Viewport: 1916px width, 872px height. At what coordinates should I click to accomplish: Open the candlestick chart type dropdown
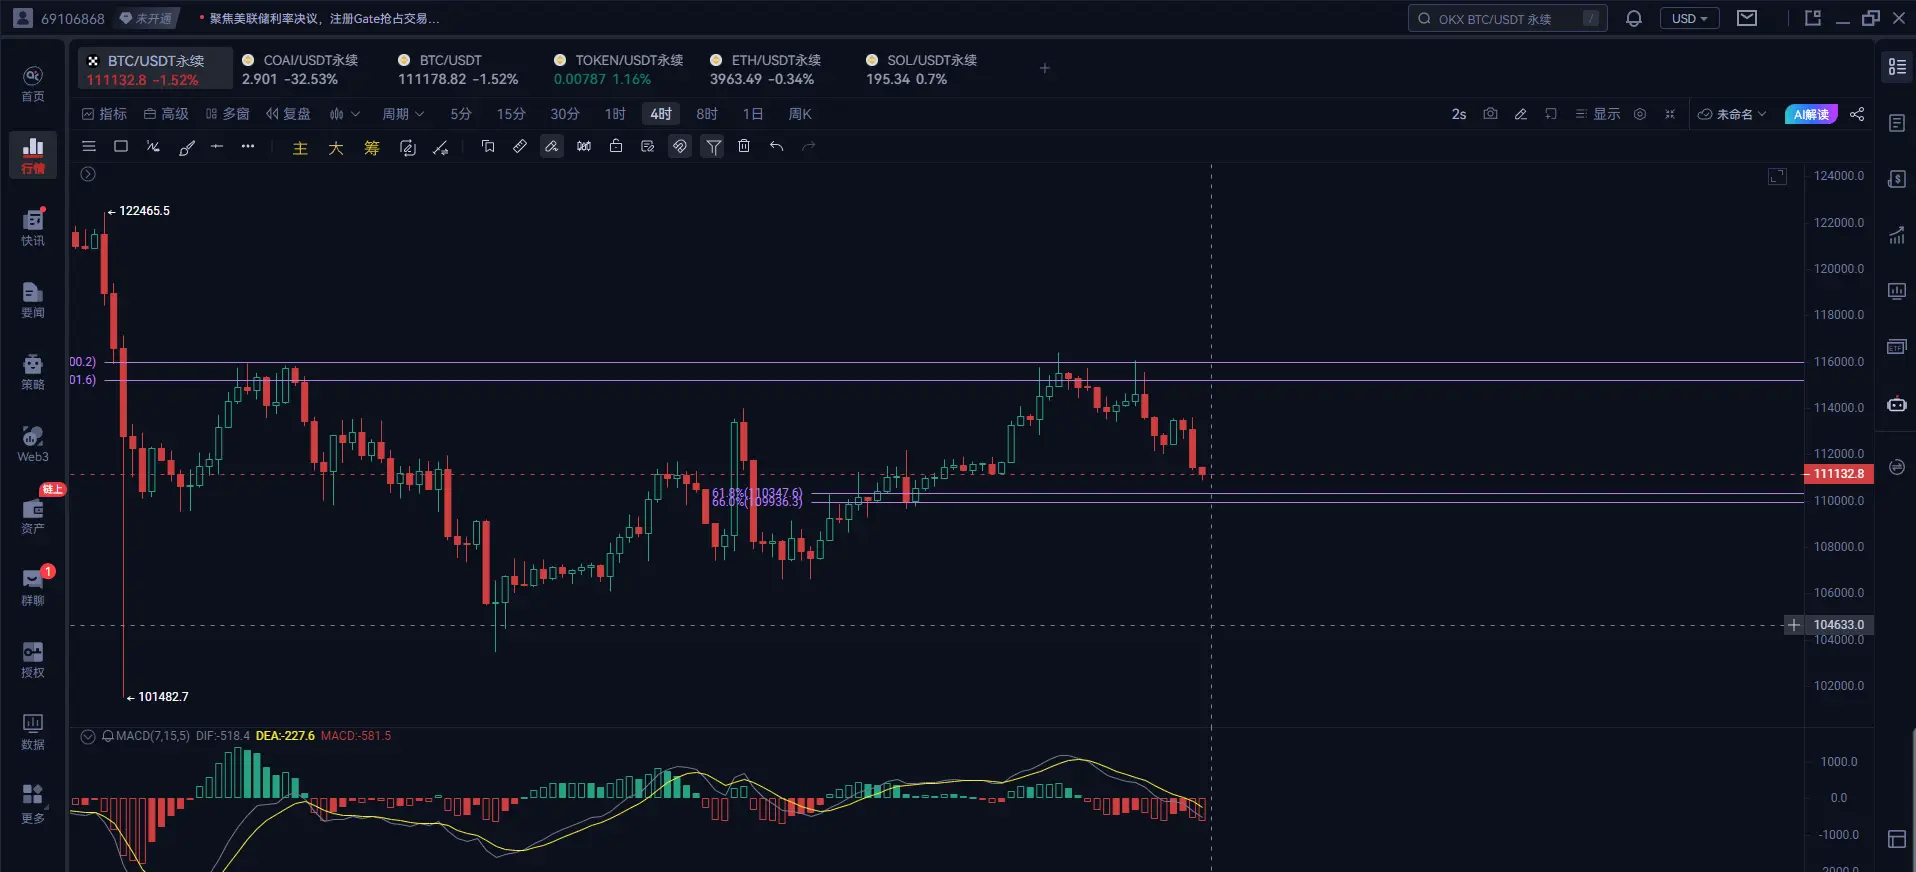[344, 114]
